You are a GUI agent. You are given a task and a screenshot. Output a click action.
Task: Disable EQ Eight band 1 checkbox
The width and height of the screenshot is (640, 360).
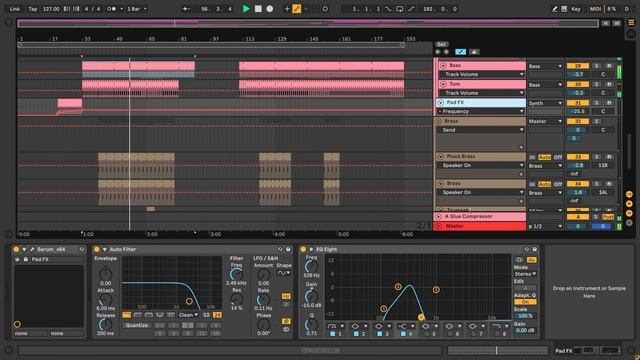tap(333, 334)
